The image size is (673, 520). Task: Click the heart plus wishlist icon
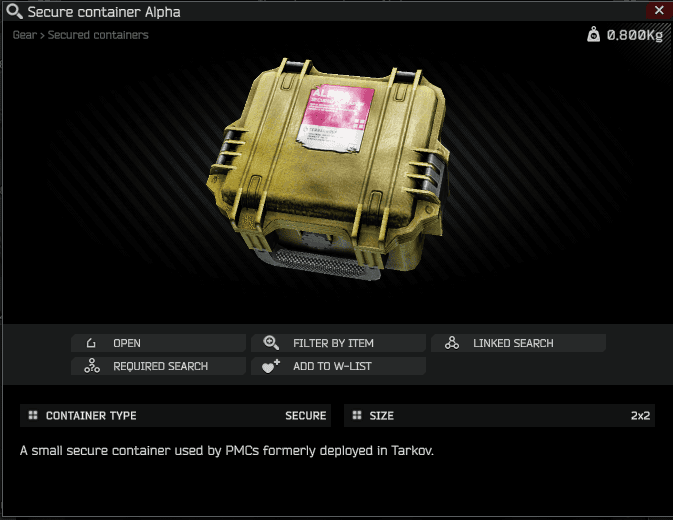tap(271, 366)
